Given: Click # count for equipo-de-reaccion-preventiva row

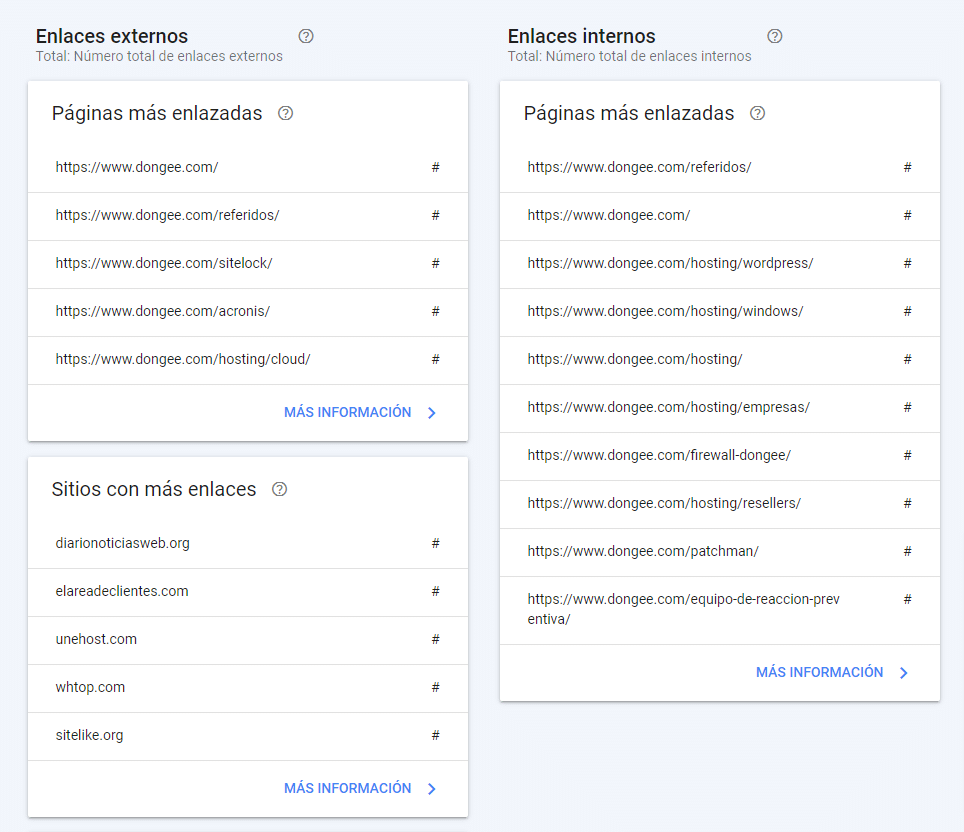Looking at the screenshot, I should 907,599.
